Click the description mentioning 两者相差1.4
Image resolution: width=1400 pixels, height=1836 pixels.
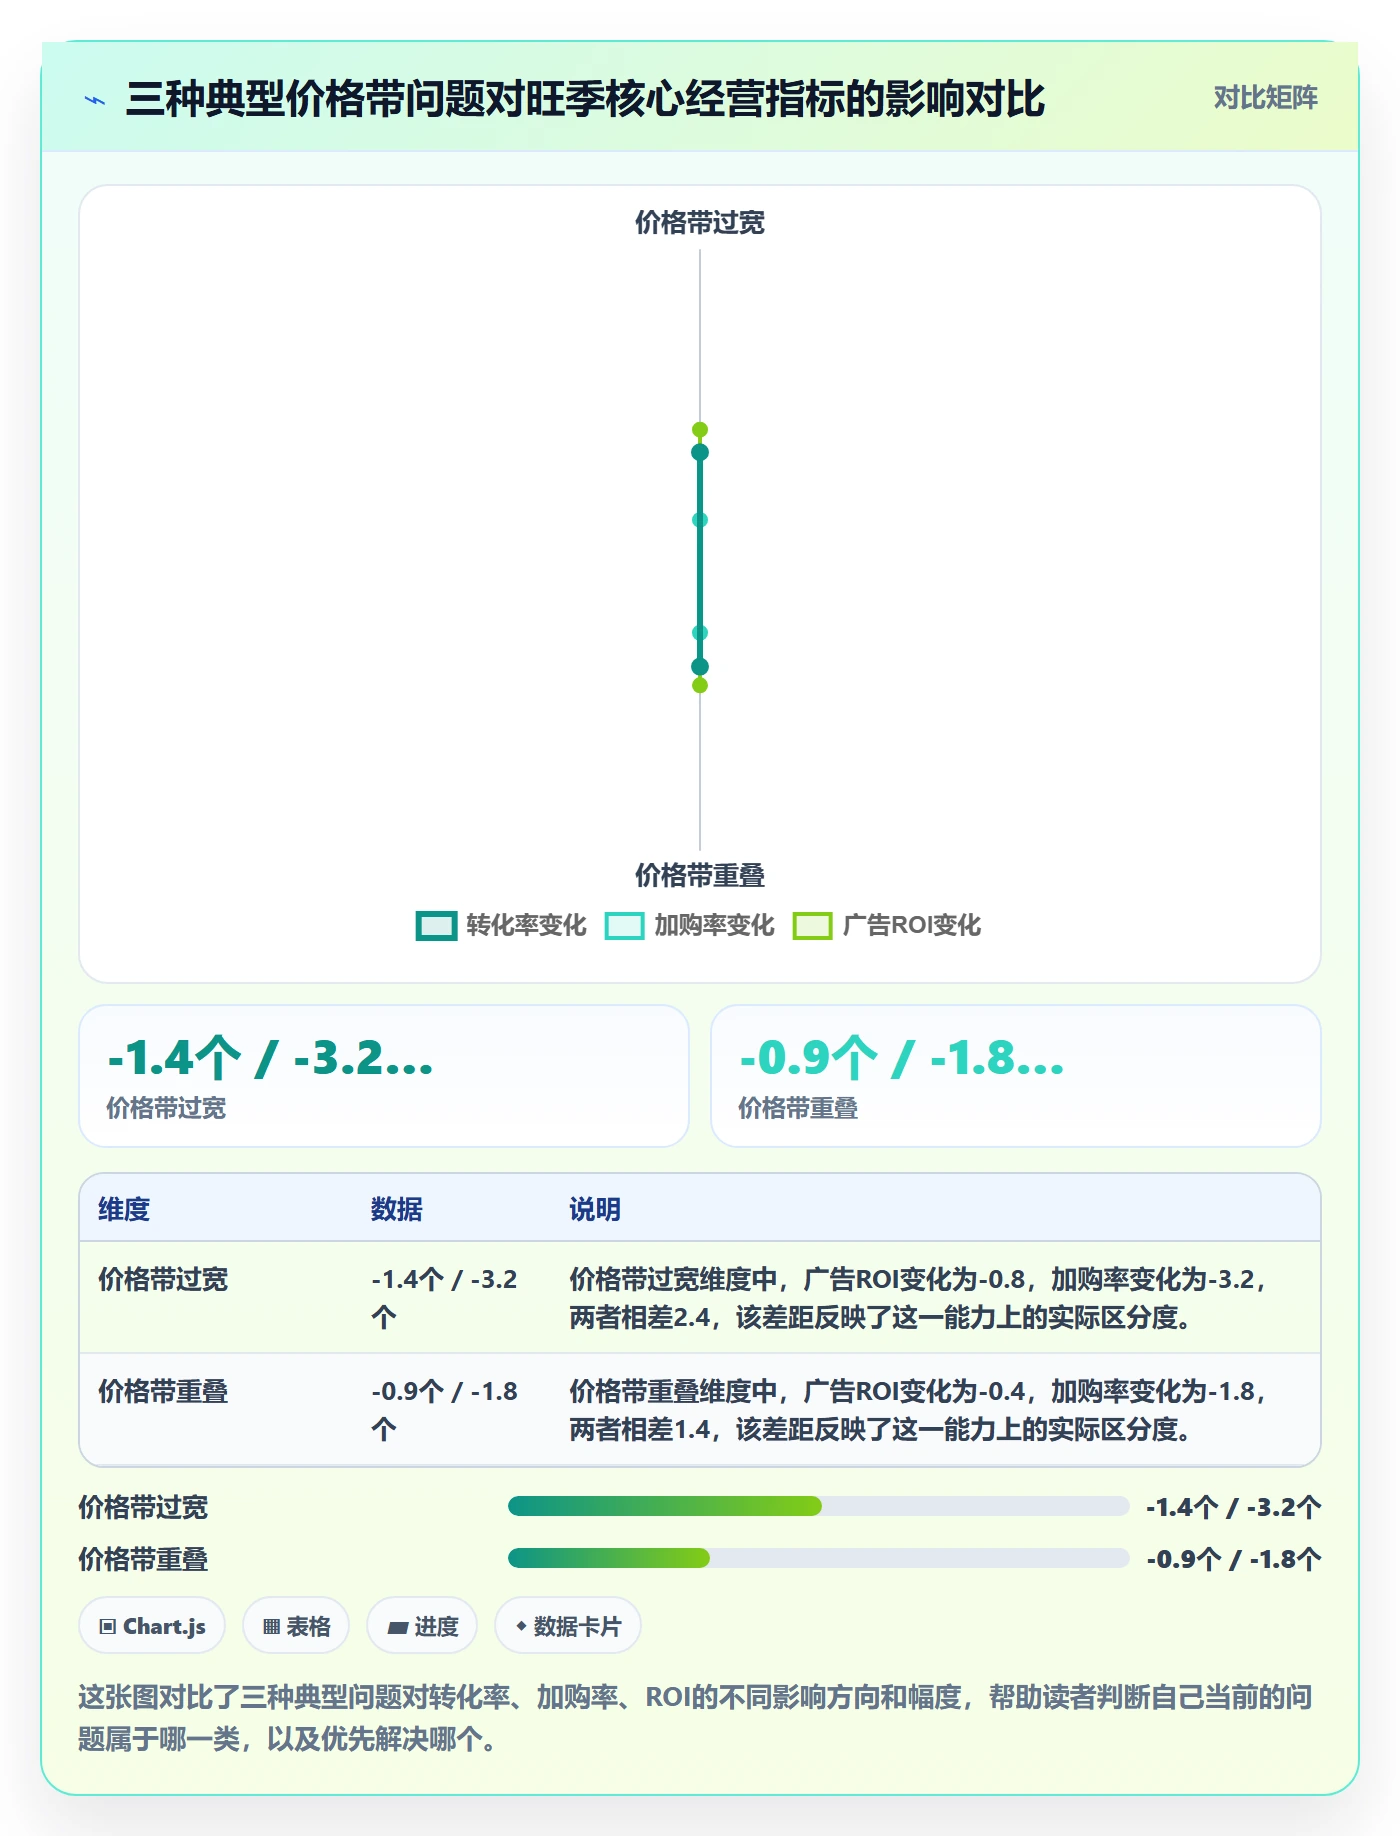click(920, 1410)
